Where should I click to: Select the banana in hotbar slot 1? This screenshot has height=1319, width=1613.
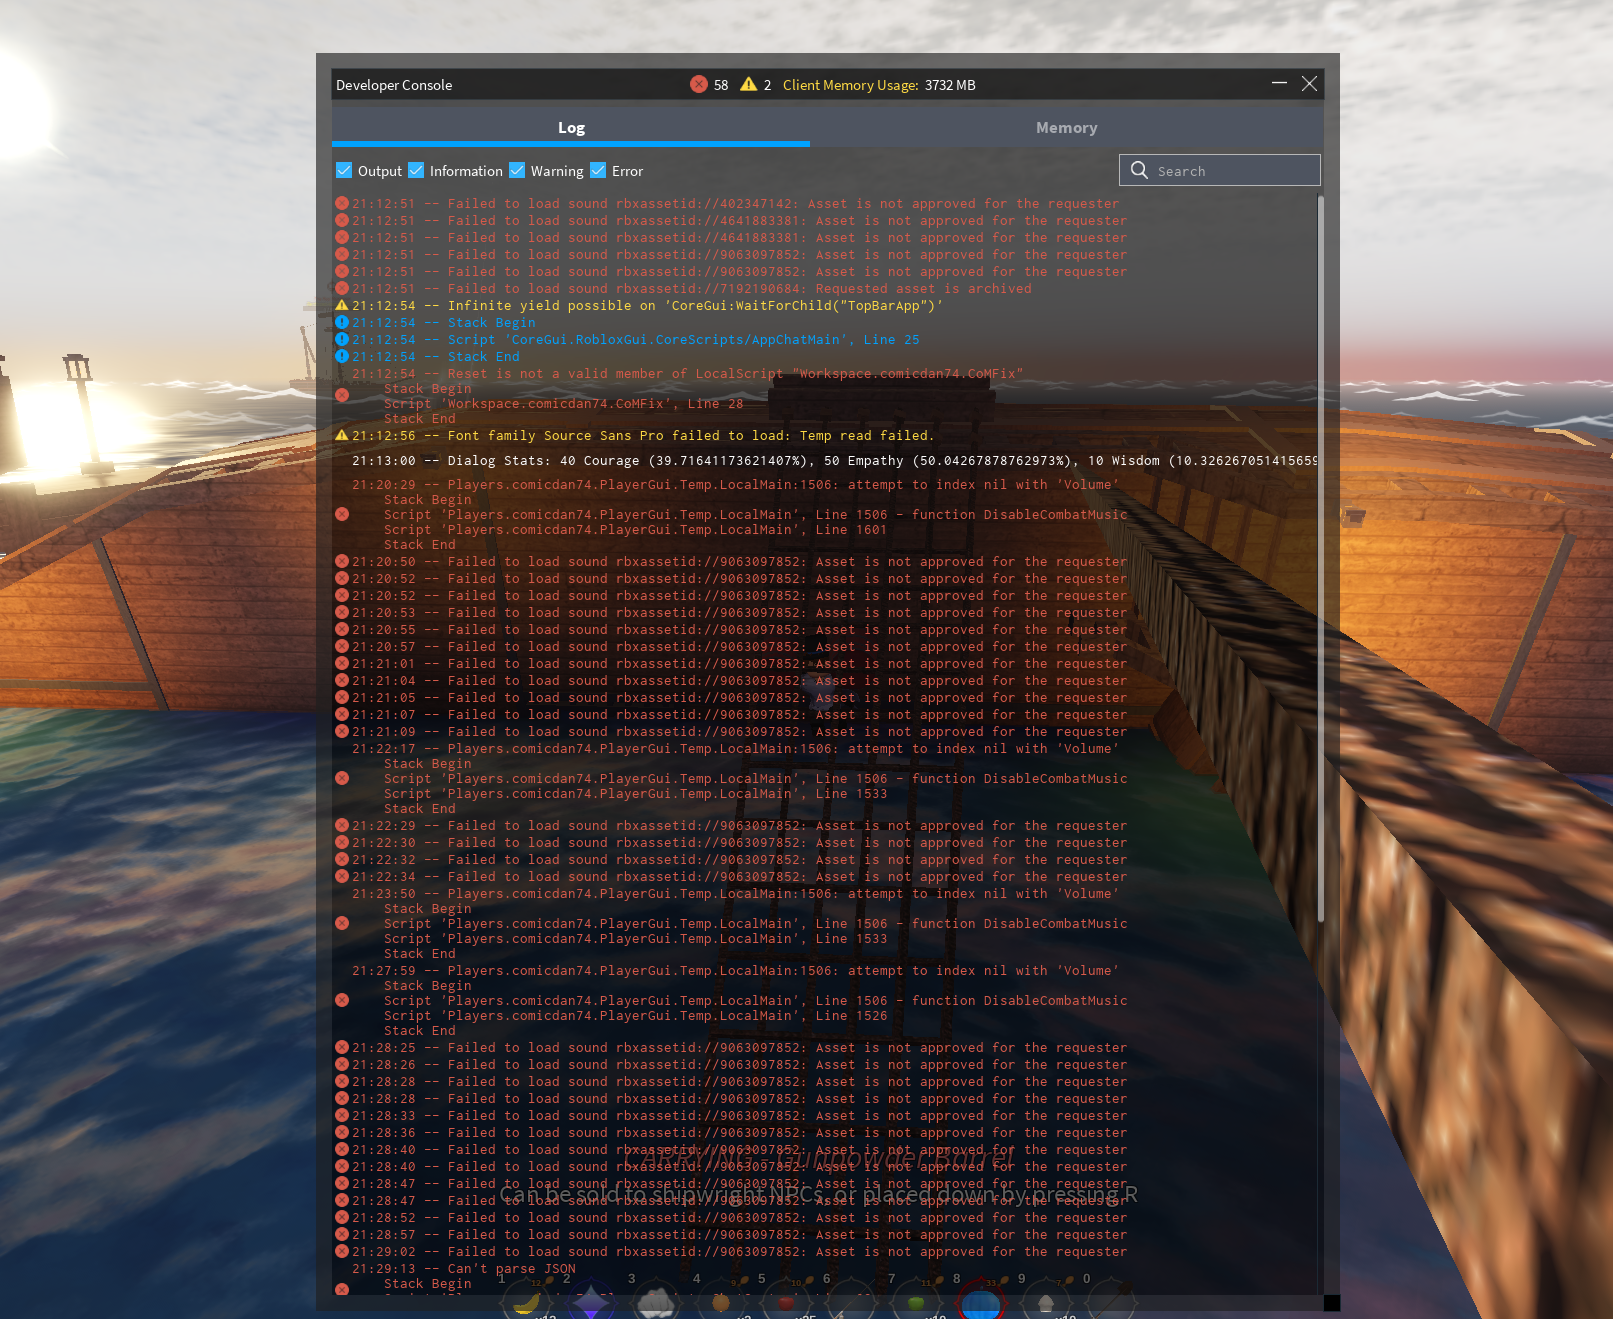(527, 1302)
